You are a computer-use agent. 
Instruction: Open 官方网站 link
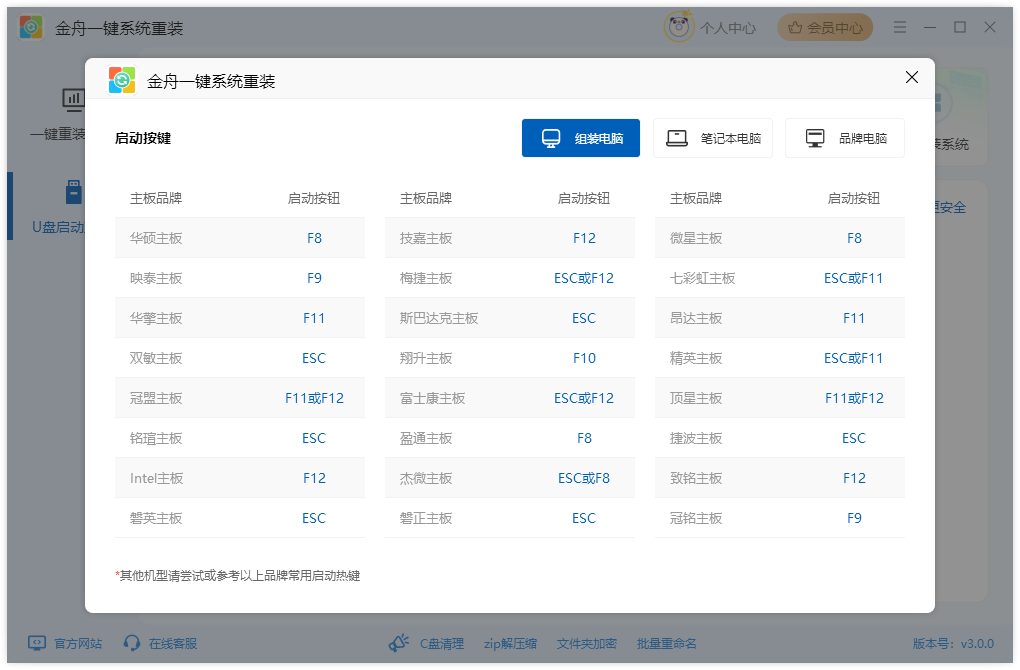[77, 643]
